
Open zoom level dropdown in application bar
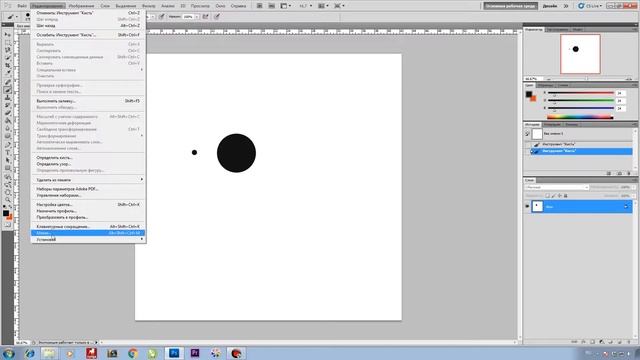[306, 6]
